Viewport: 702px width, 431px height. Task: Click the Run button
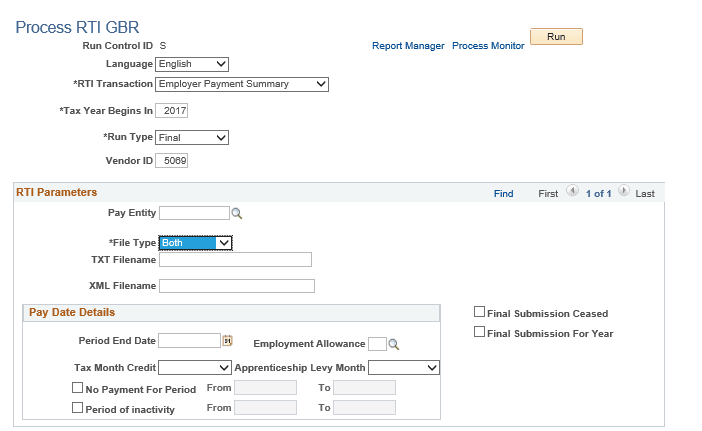pyautogui.click(x=556, y=37)
